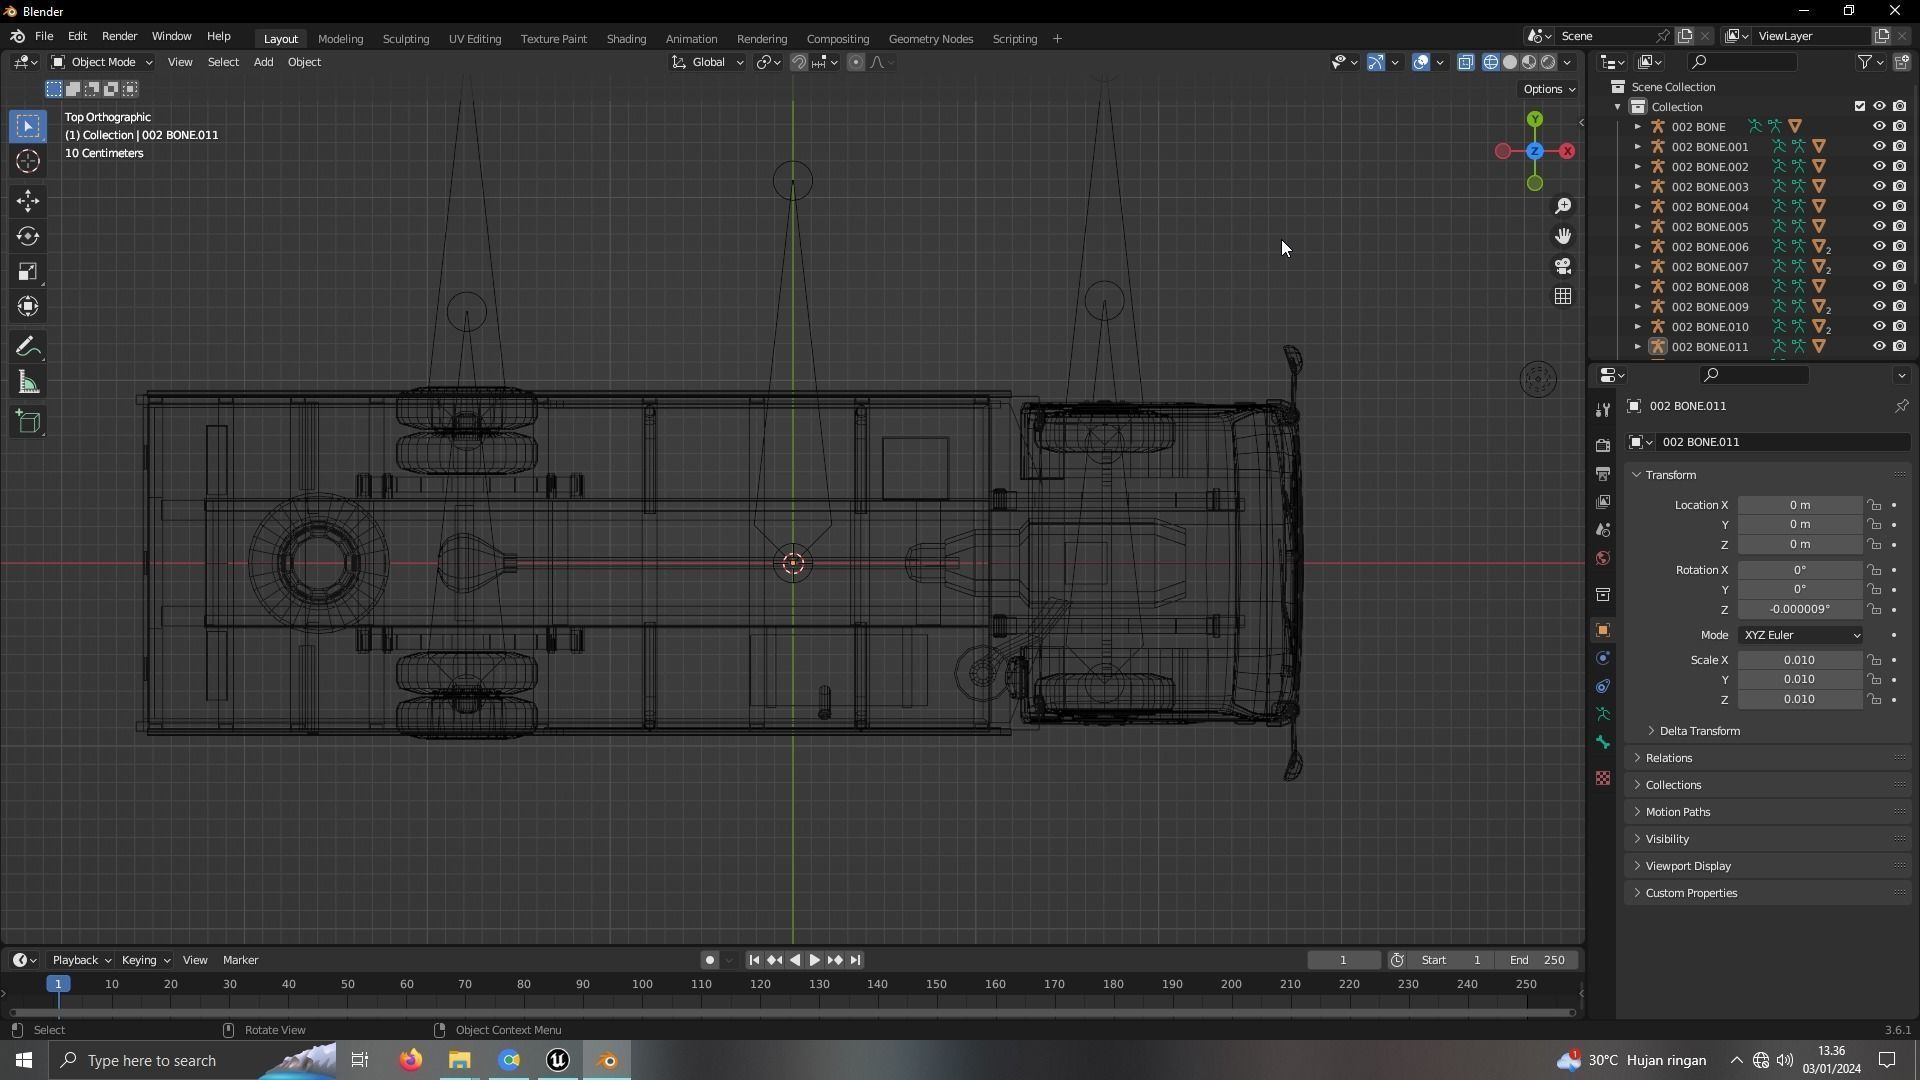Toggle camera view icon
Image resolution: width=1920 pixels, height=1080 pixels.
click(x=1563, y=266)
